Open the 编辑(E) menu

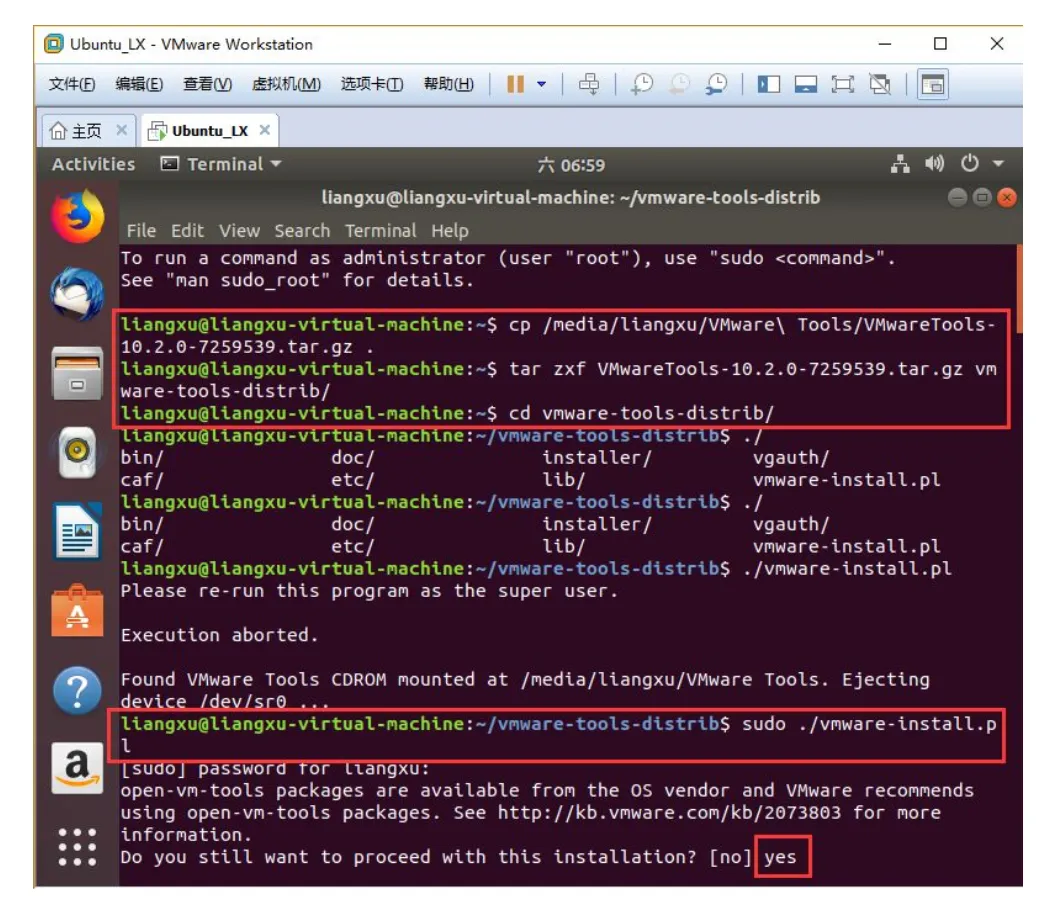[139, 84]
